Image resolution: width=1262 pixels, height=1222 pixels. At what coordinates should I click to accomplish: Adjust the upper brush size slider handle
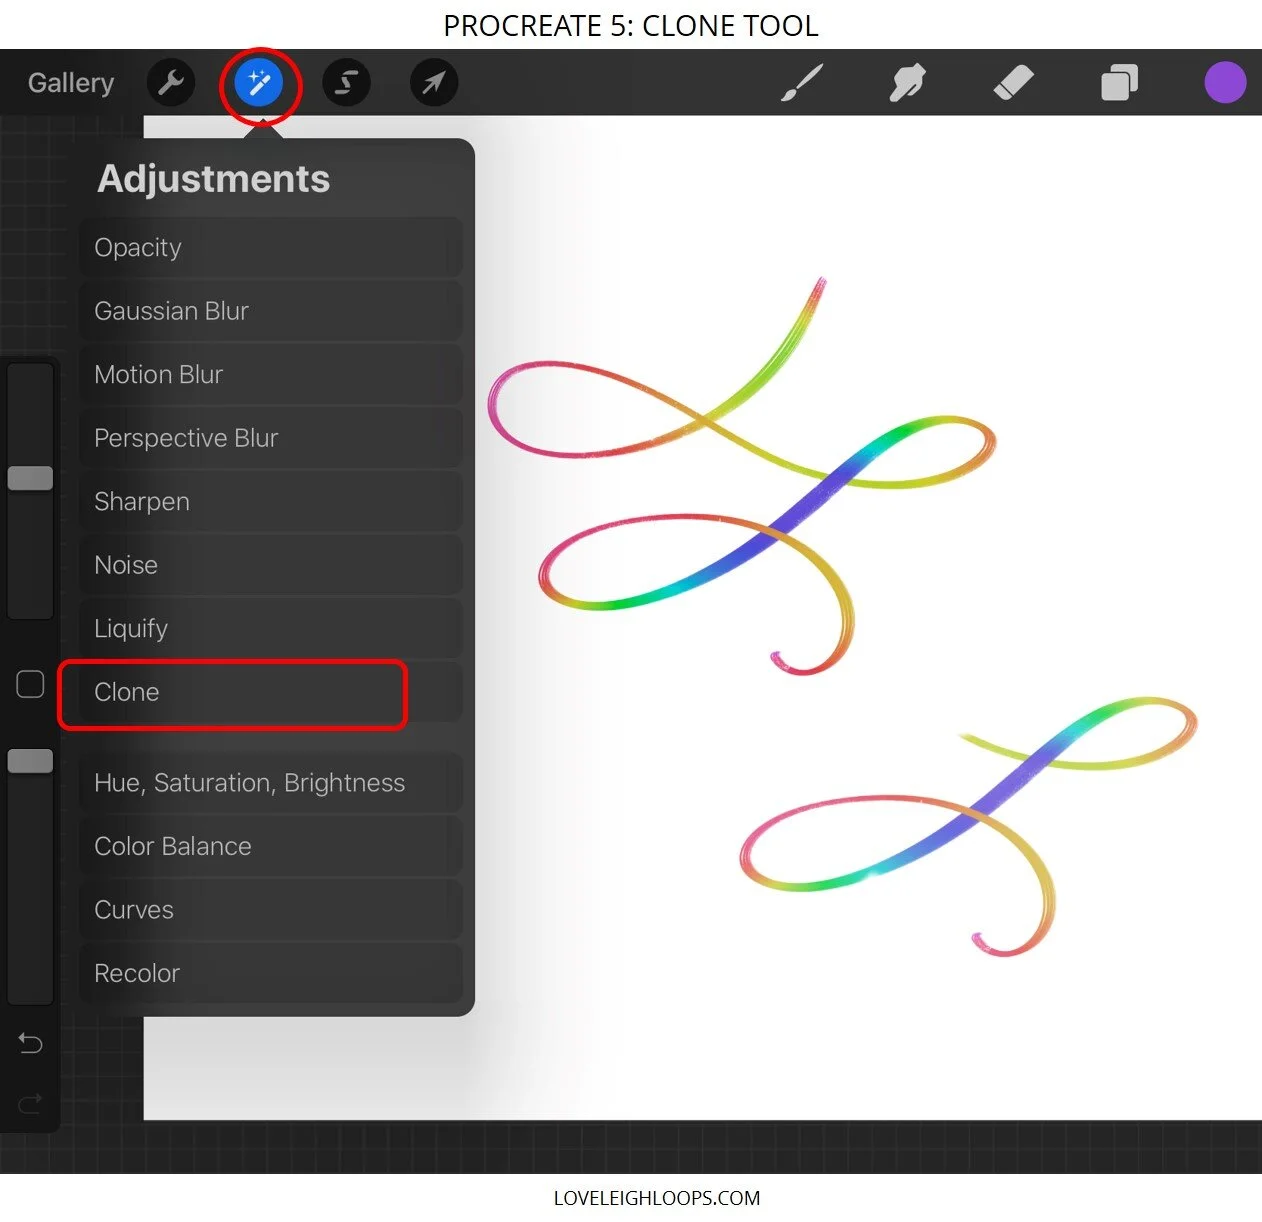point(30,477)
